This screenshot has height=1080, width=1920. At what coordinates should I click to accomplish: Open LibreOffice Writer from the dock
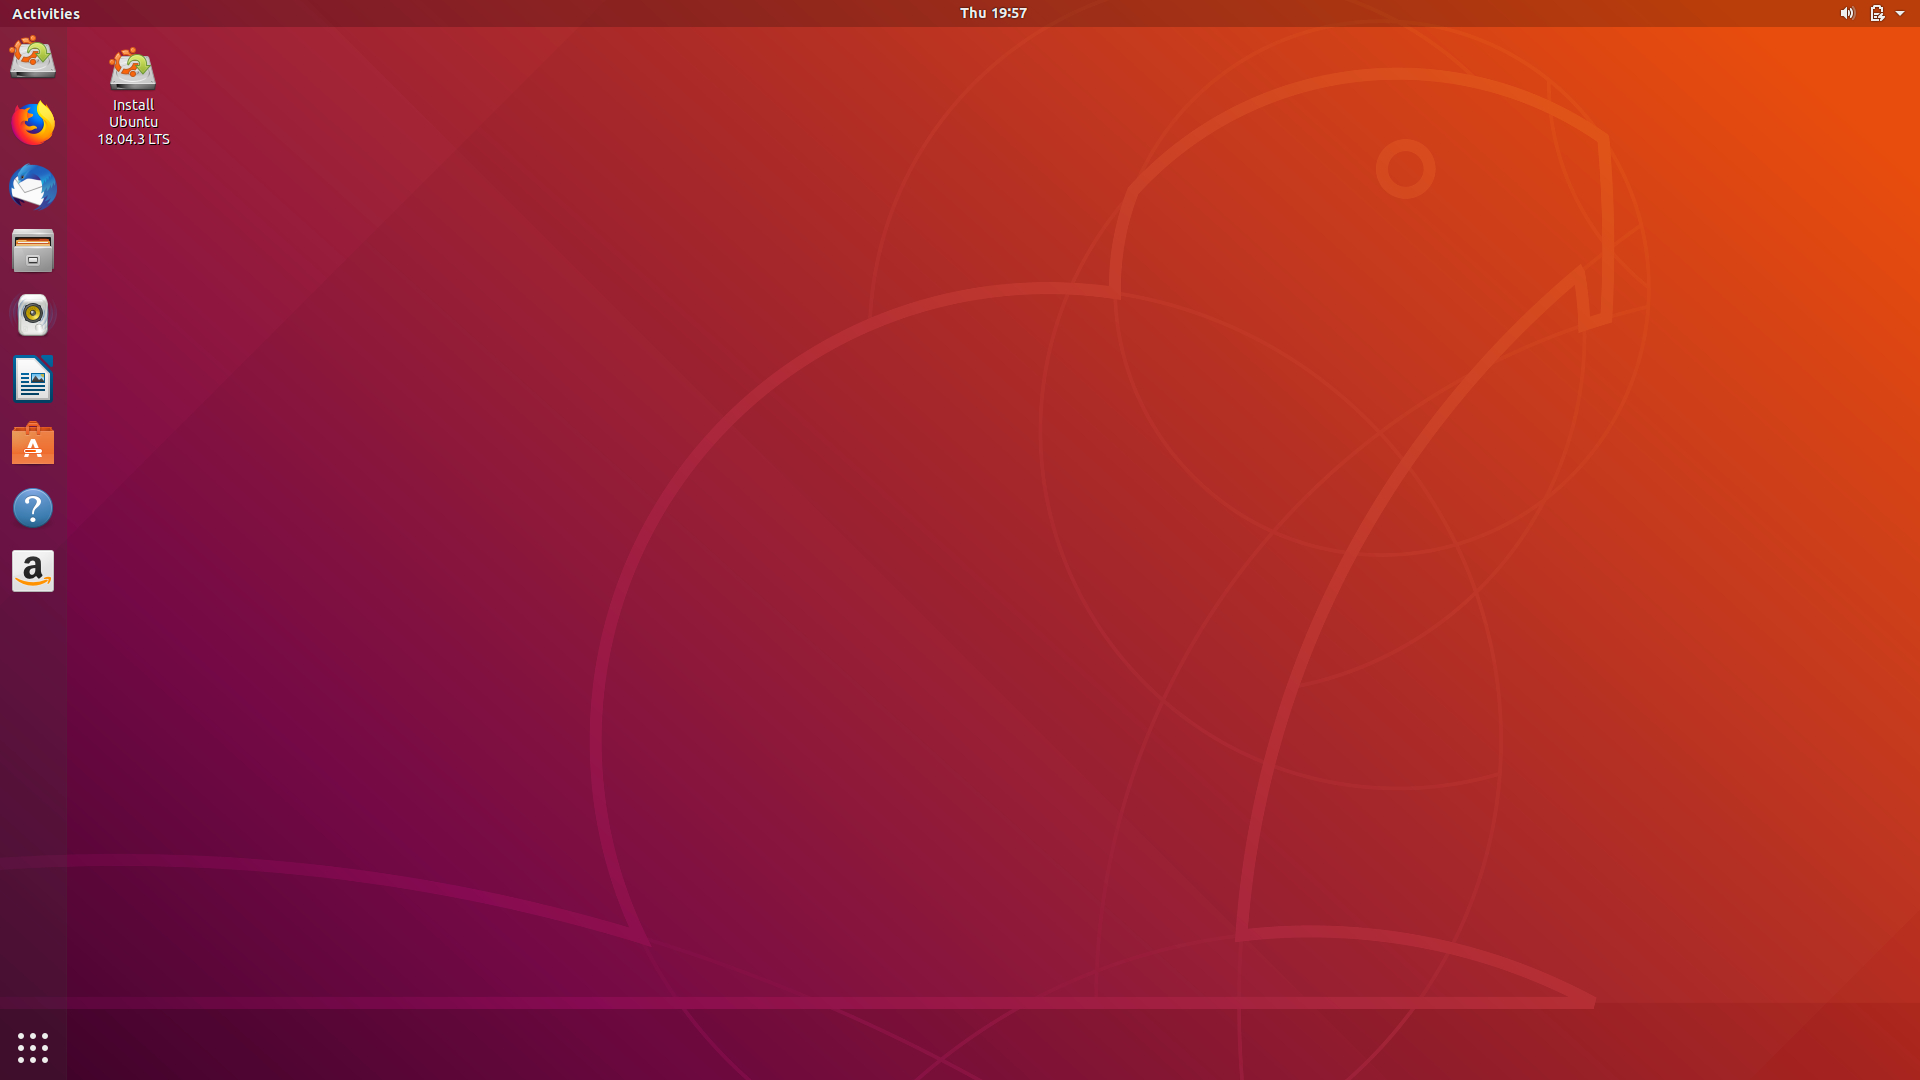click(x=33, y=380)
